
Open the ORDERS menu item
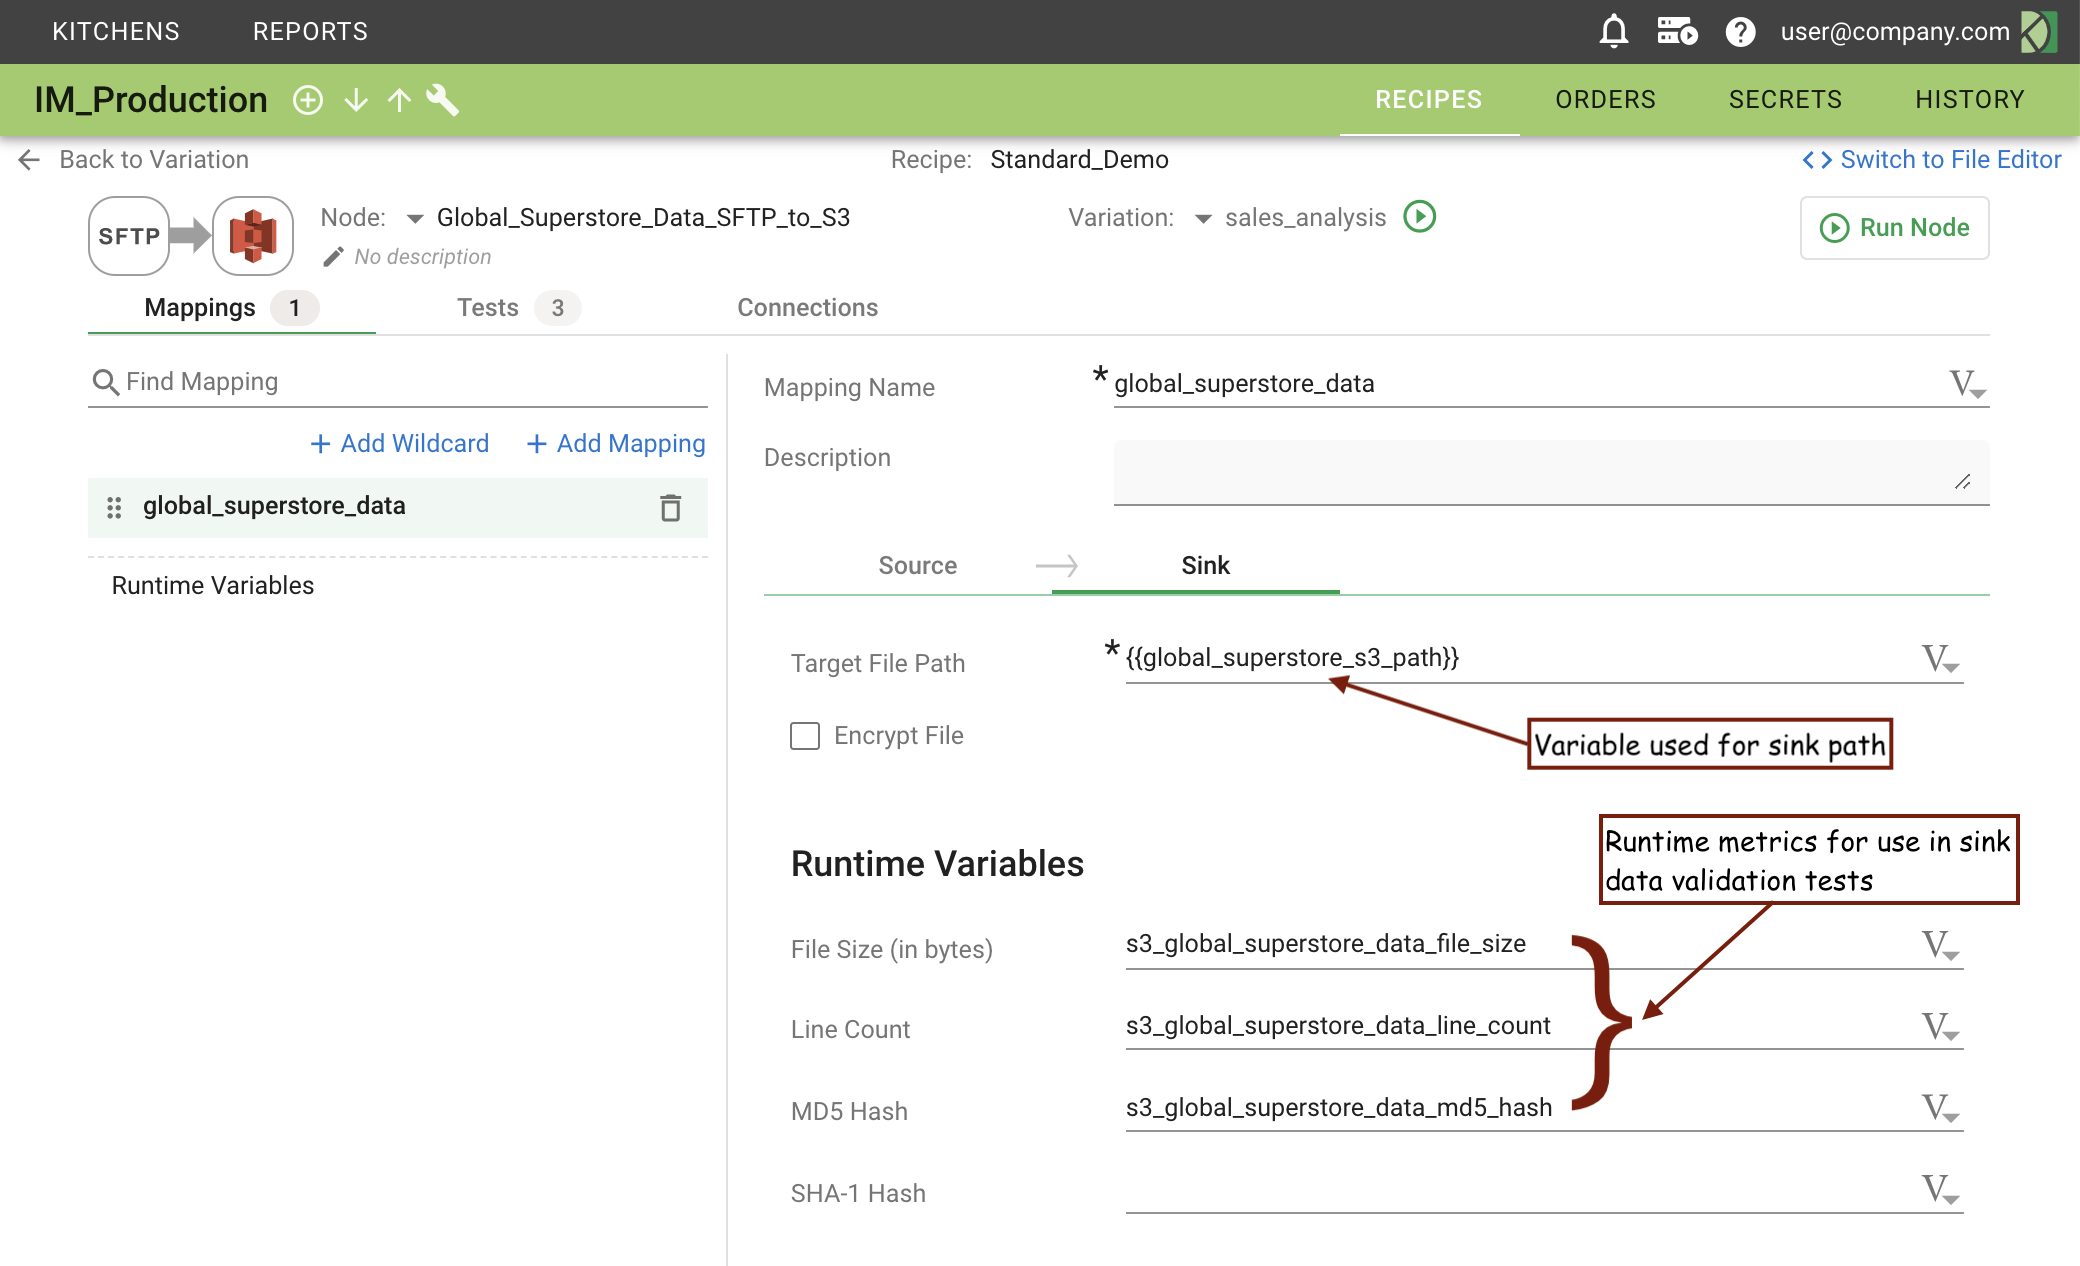1605,100
